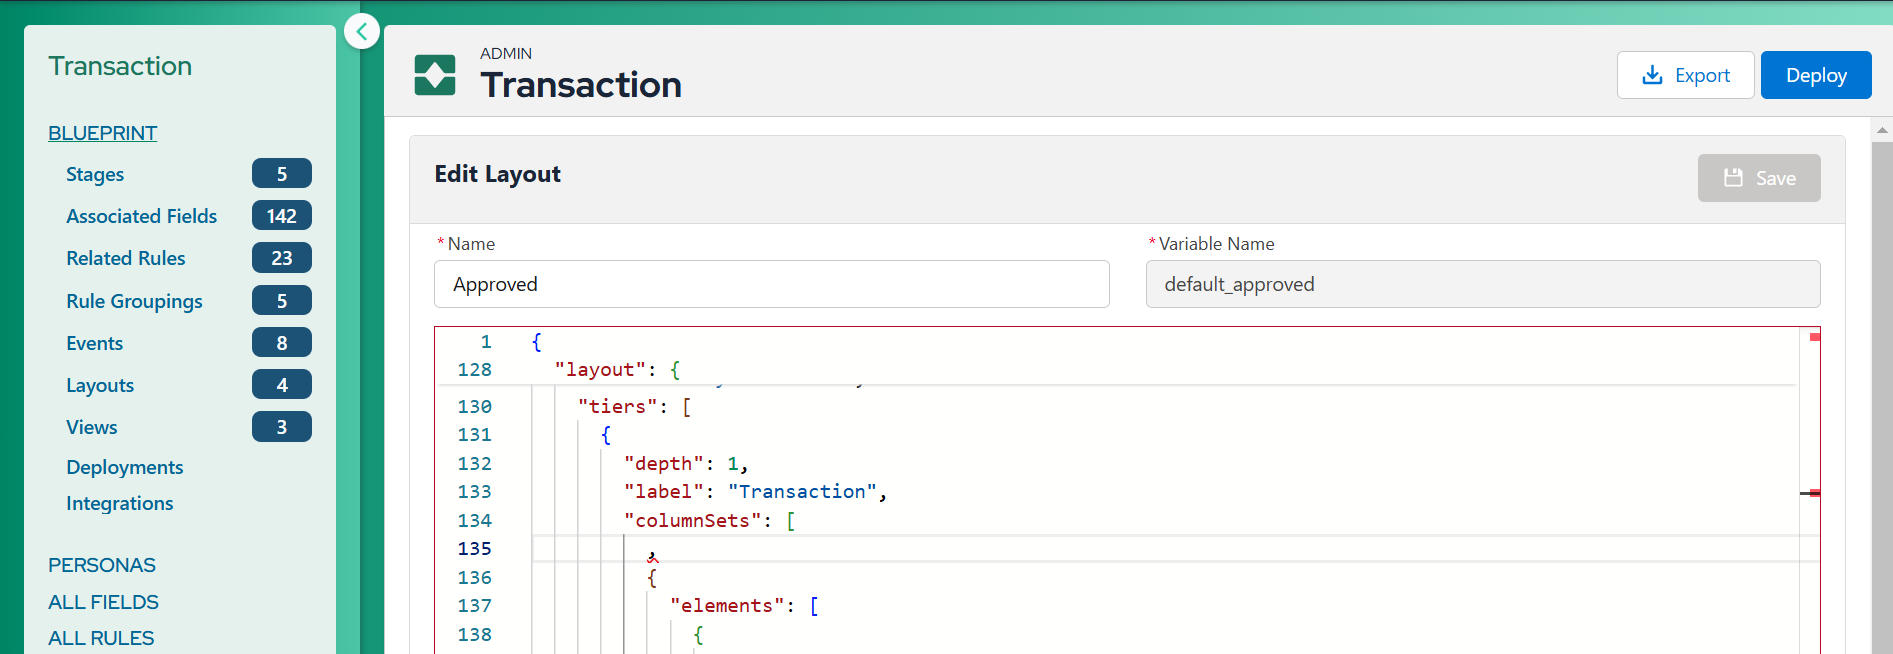1893x654 pixels.
Task: Click the Export button
Action: 1685,75
